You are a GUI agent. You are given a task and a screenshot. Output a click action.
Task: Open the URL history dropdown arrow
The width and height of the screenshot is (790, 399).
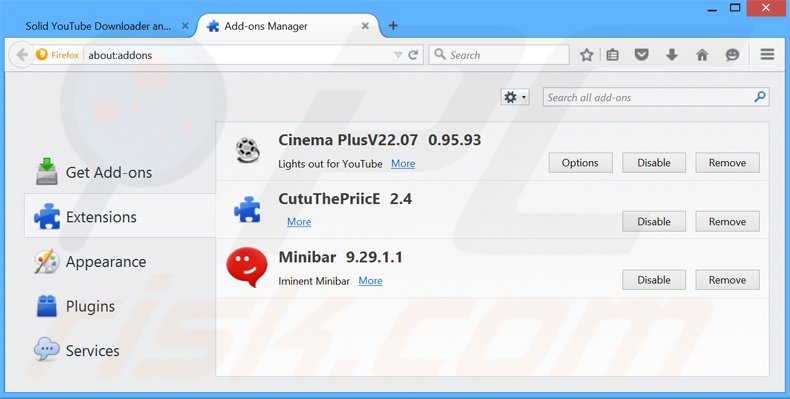pos(398,55)
